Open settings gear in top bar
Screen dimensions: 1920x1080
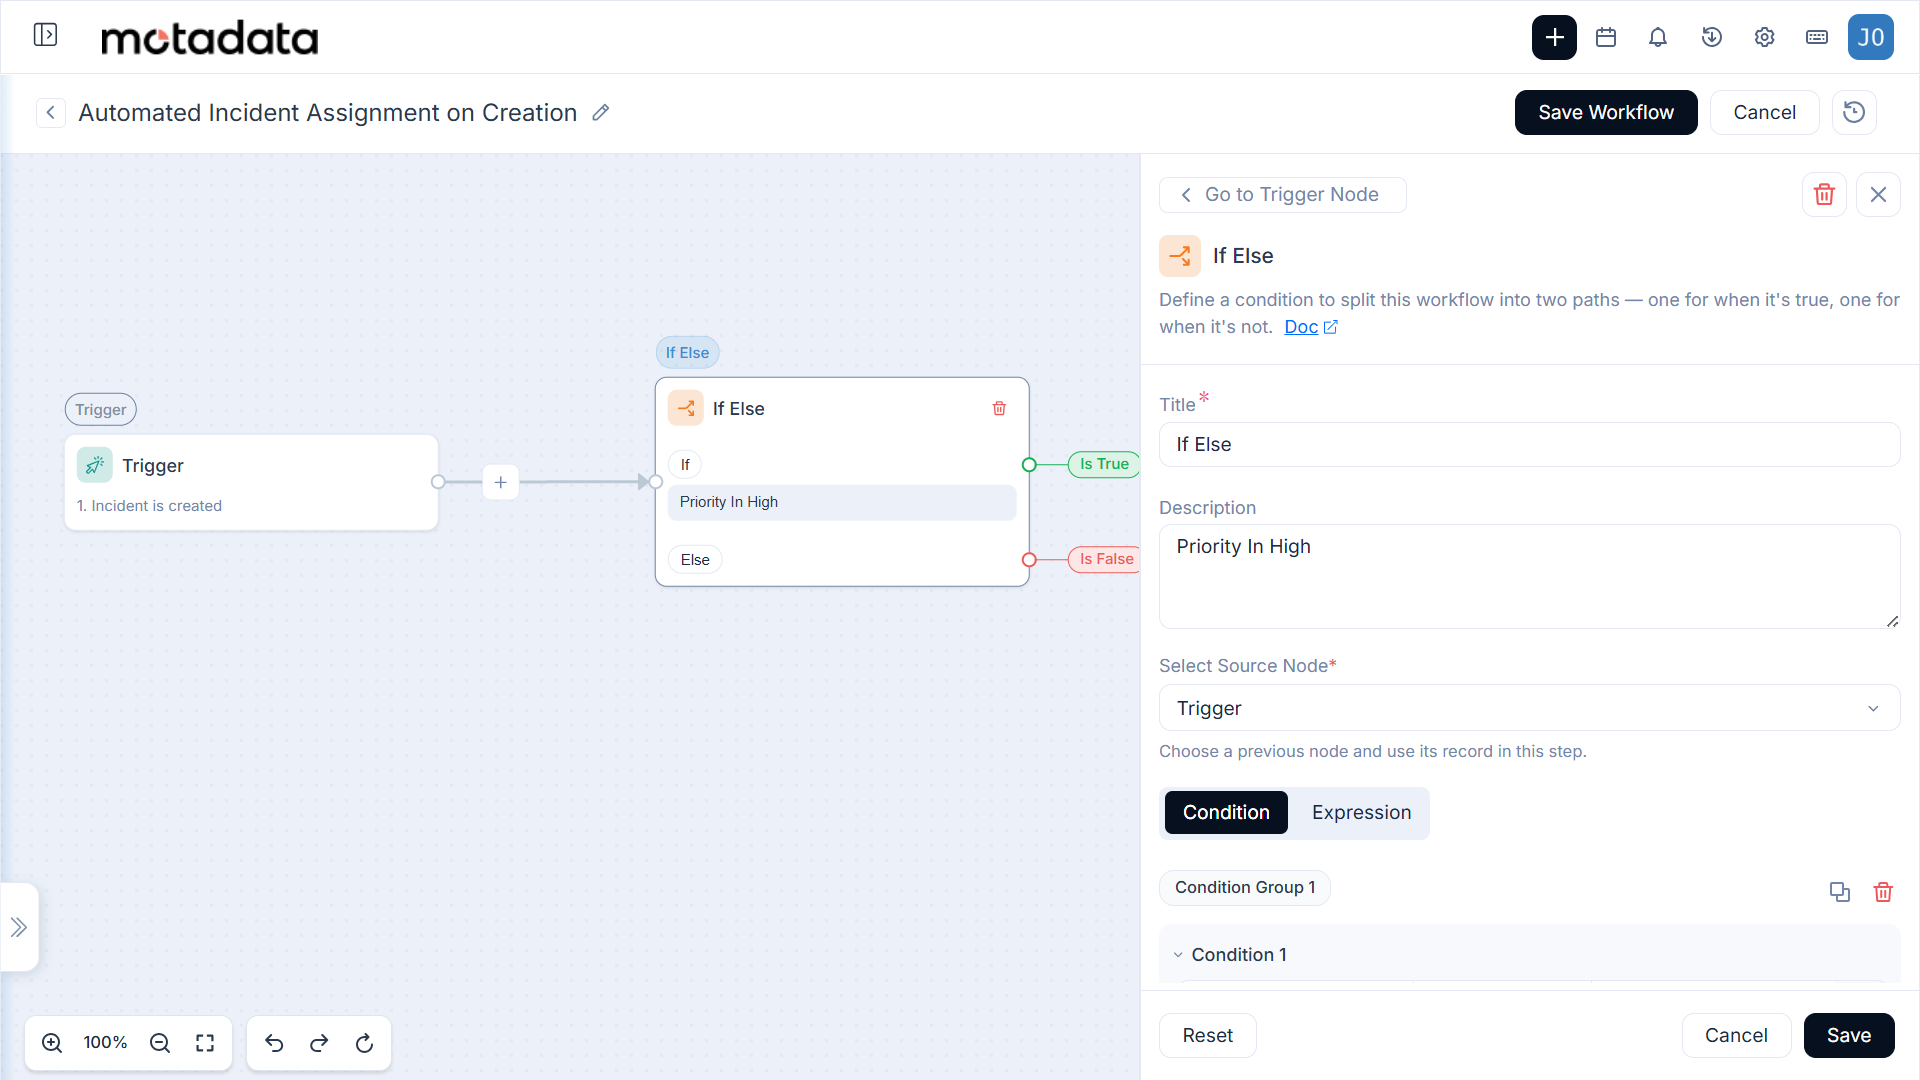[x=1764, y=37]
